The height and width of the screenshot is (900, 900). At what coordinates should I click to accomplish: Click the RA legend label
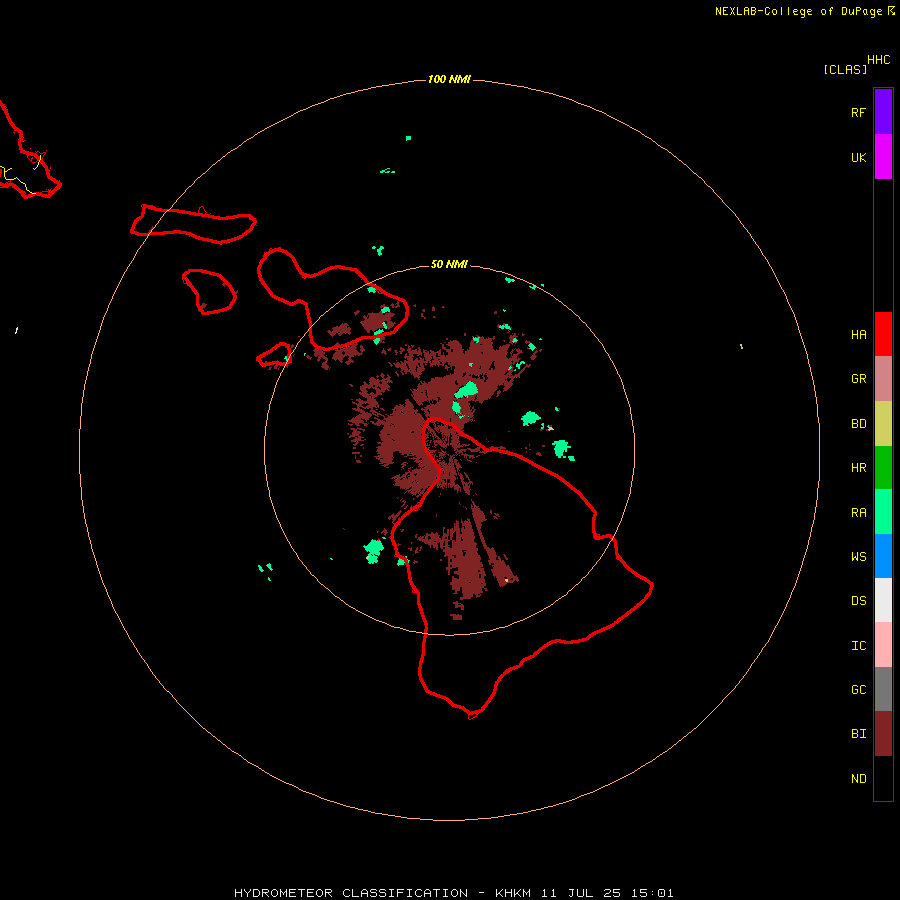(x=858, y=513)
